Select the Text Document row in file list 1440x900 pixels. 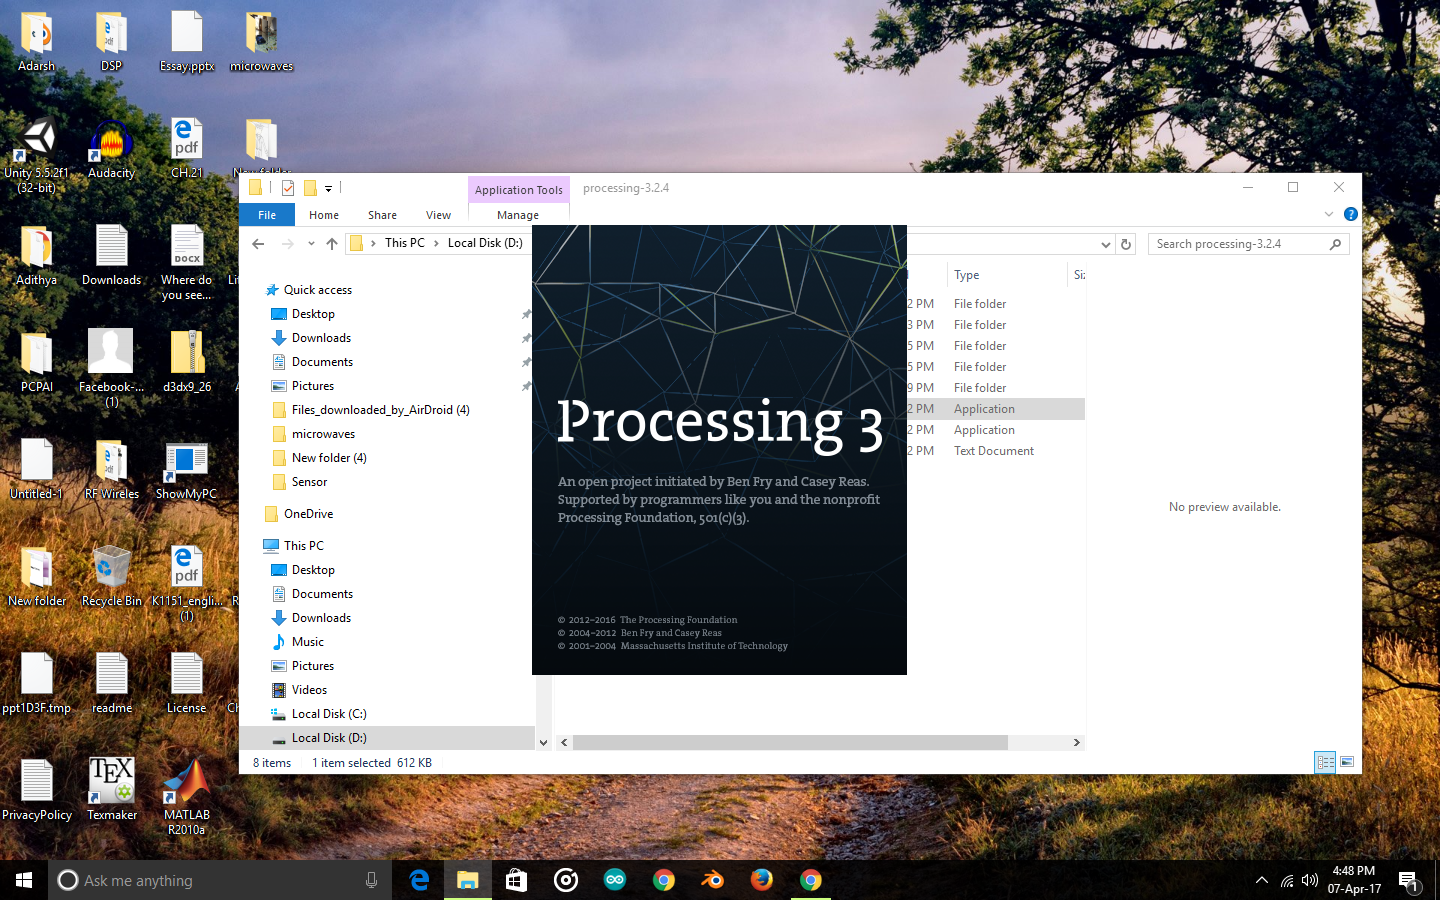pyautogui.click(x=994, y=451)
